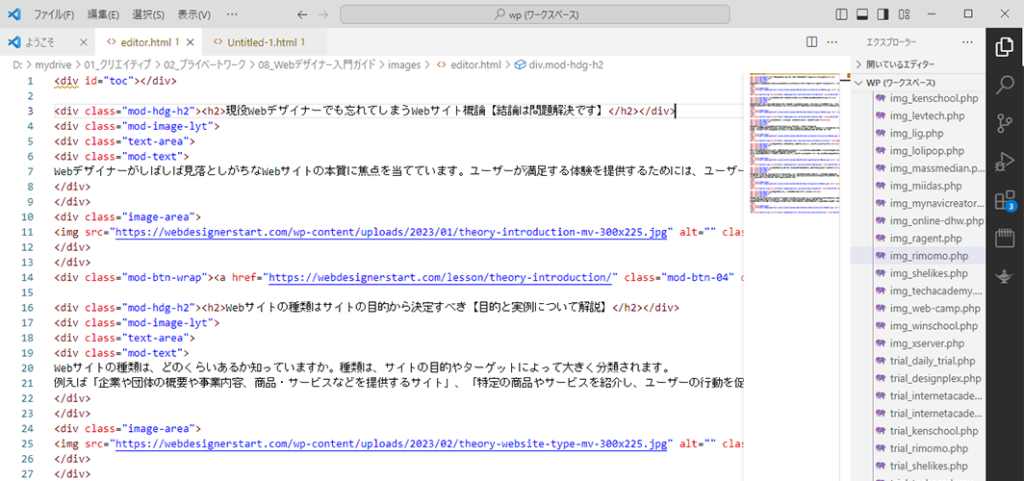Open the menu bar overflow (···) menu
The image size is (1024, 481).
point(232,14)
